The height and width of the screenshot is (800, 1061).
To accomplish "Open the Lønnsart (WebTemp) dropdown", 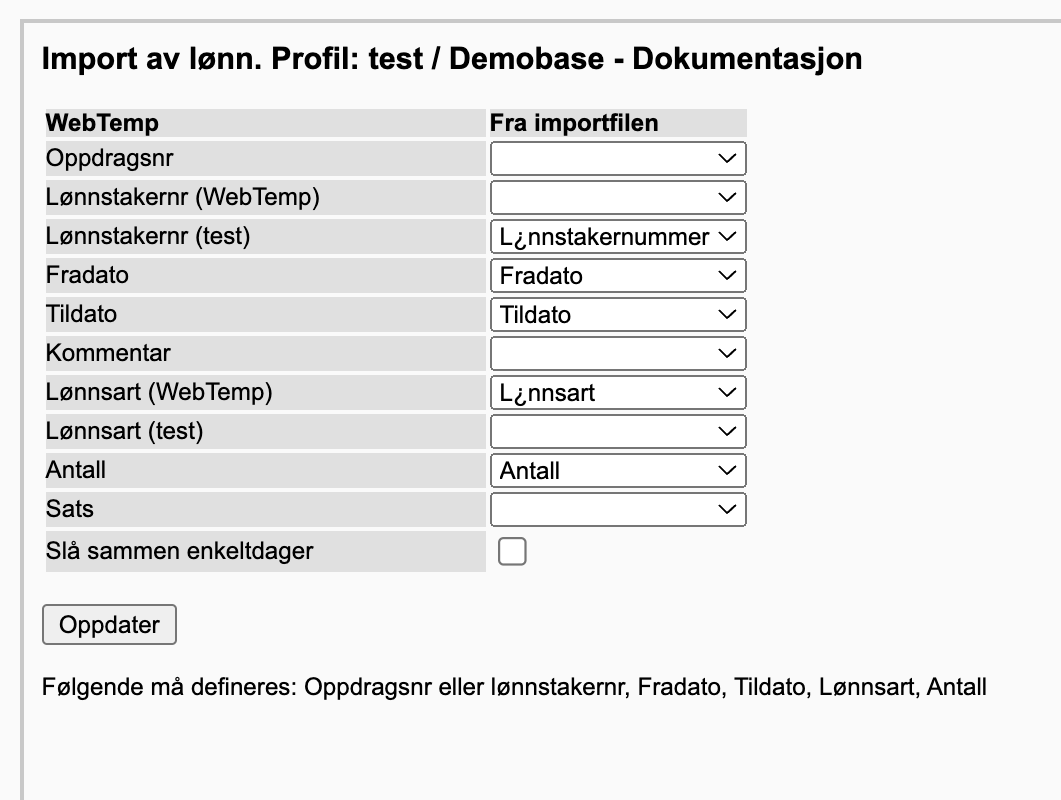I will click(618, 393).
